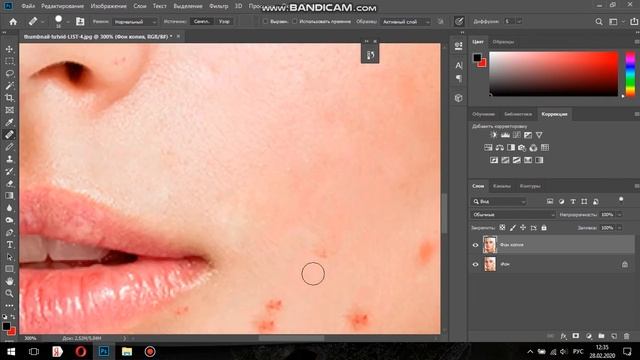
Task: Open the opacity 100% dropdown arrow
Action: click(620, 215)
